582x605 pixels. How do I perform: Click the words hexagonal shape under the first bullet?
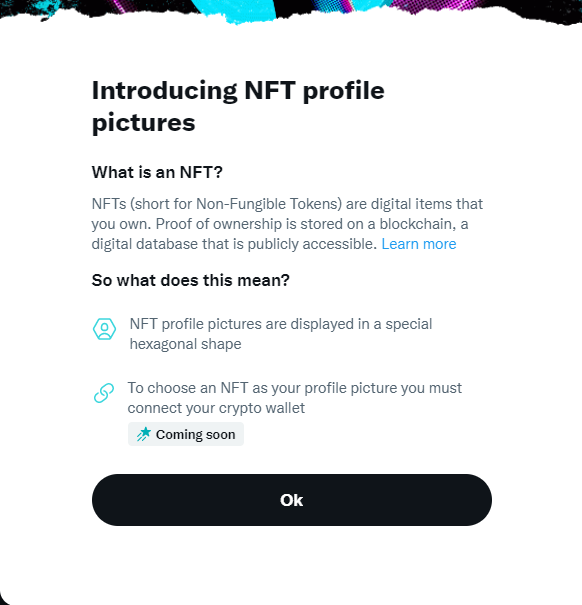(x=185, y=344)
